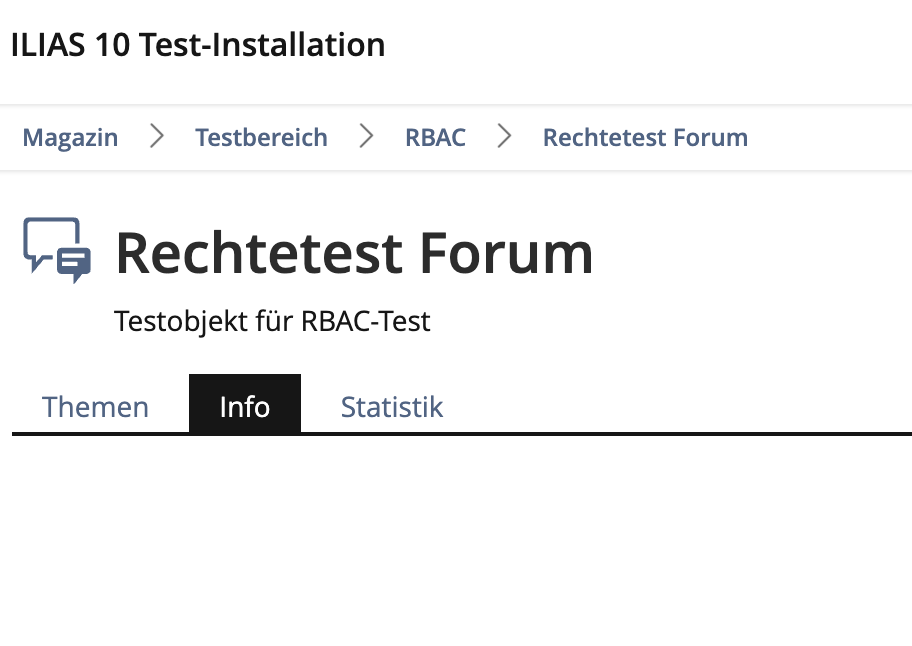Click the large Rechtetest Forum page heading

point(354,253)
